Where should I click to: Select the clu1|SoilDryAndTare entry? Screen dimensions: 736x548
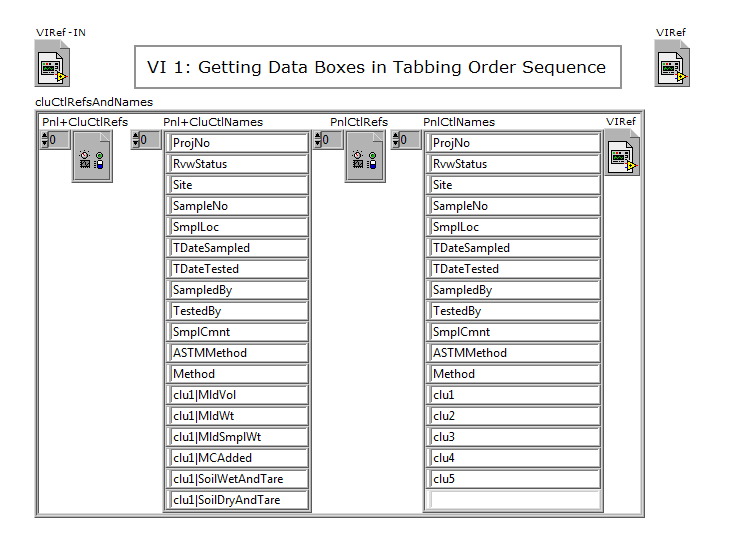[x=238, y=500]
